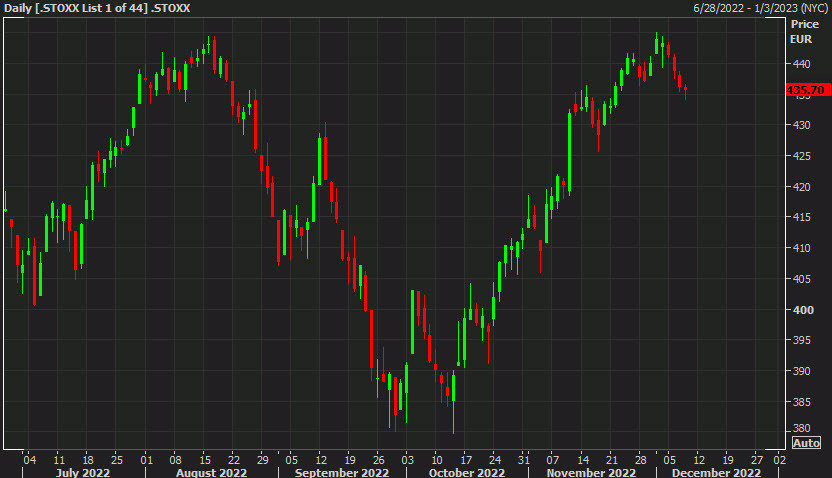Click the bold 400 price axis label

[801, 309]
